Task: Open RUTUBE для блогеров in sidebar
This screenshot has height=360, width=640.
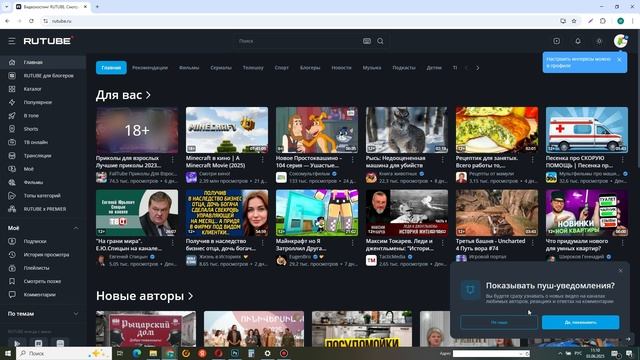Action: (43, 76)
